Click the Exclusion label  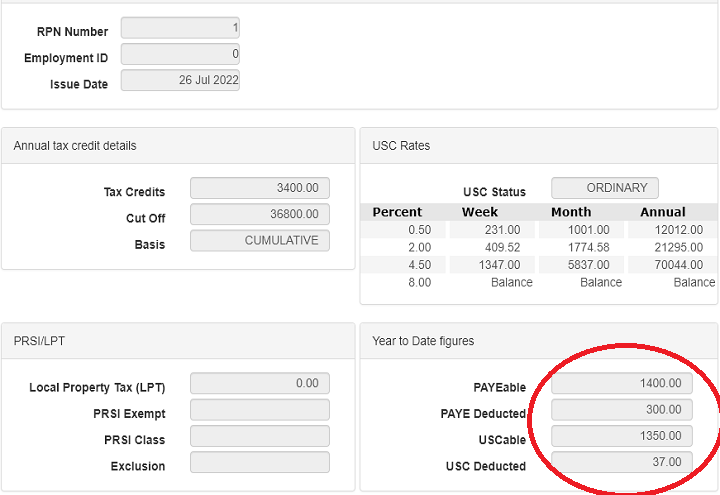138,466
